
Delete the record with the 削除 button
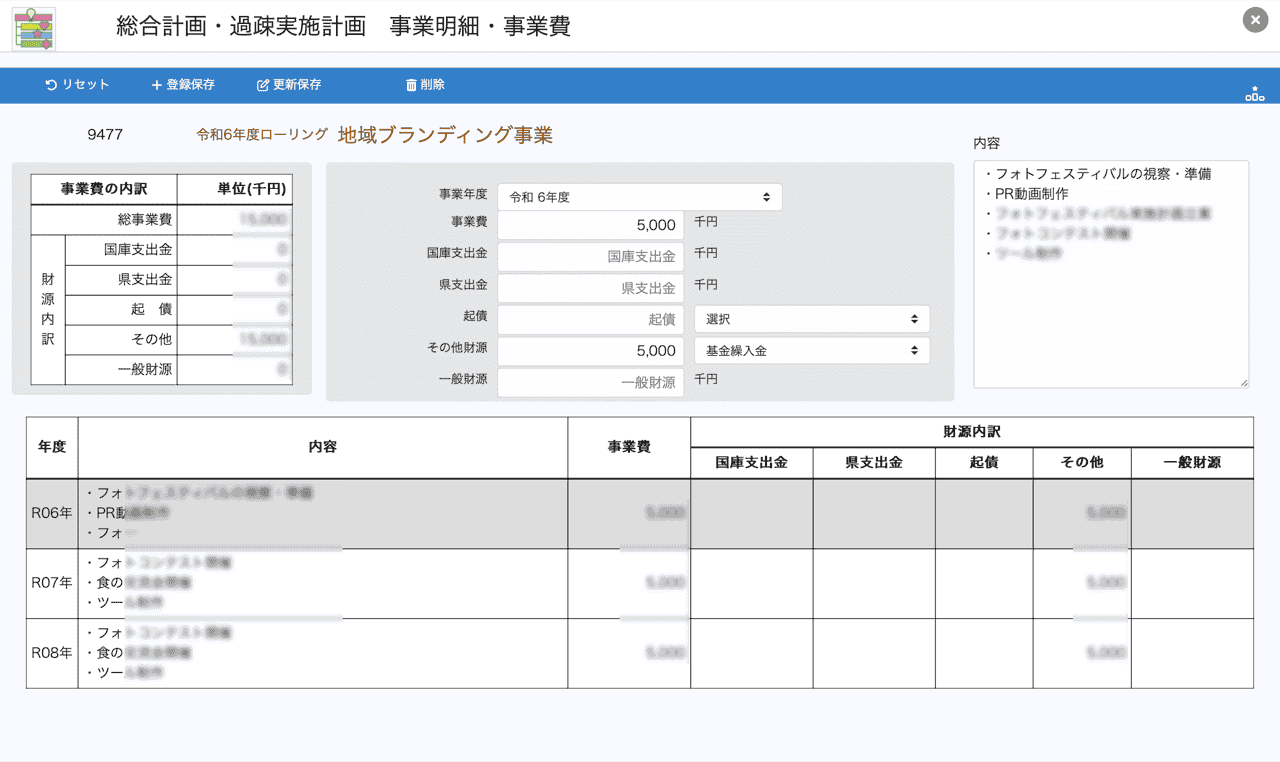point(425,85)
